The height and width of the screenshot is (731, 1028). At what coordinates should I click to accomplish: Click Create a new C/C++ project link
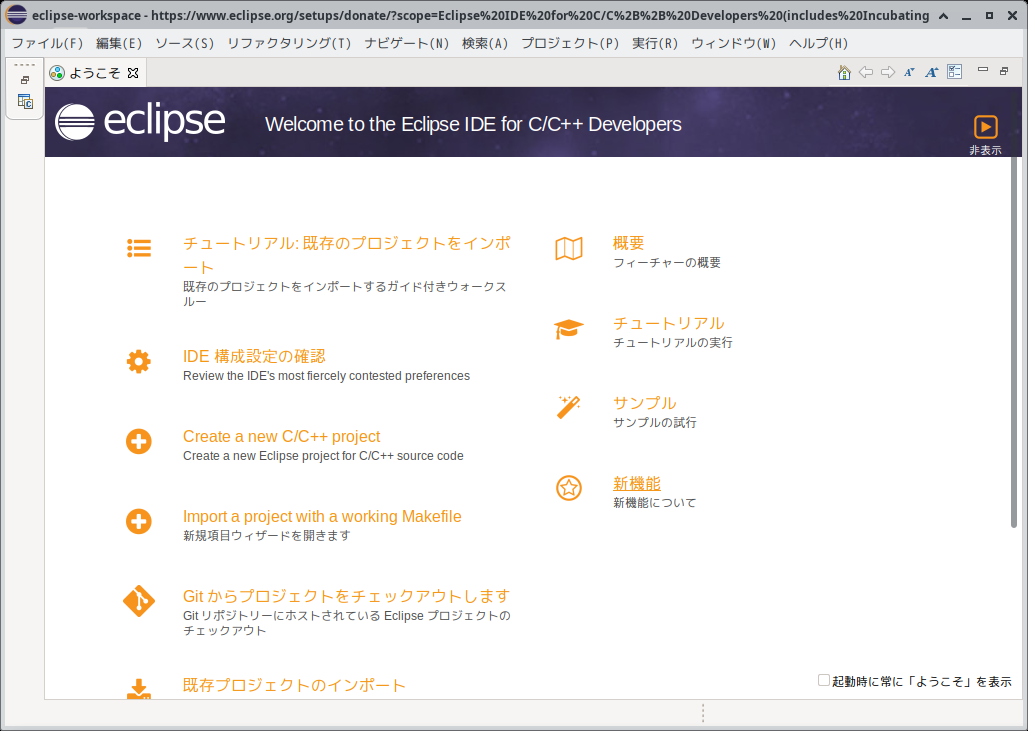tap(281, 436)
